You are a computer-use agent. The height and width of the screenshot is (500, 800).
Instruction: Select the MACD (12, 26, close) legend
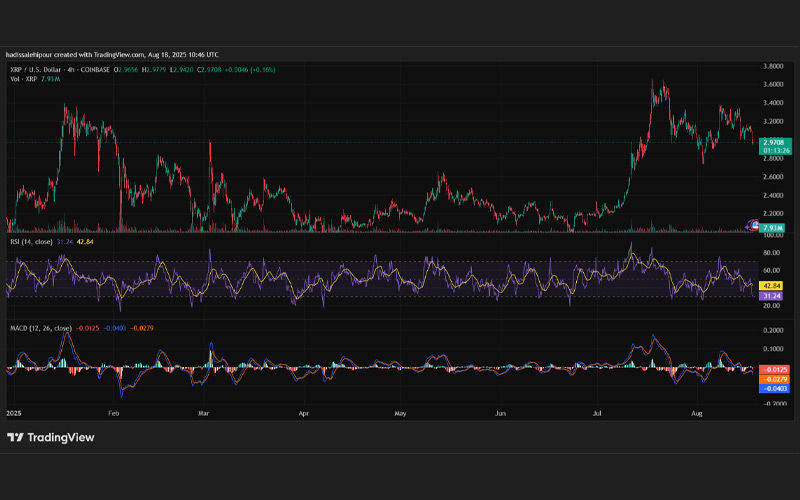coord(41,328)
